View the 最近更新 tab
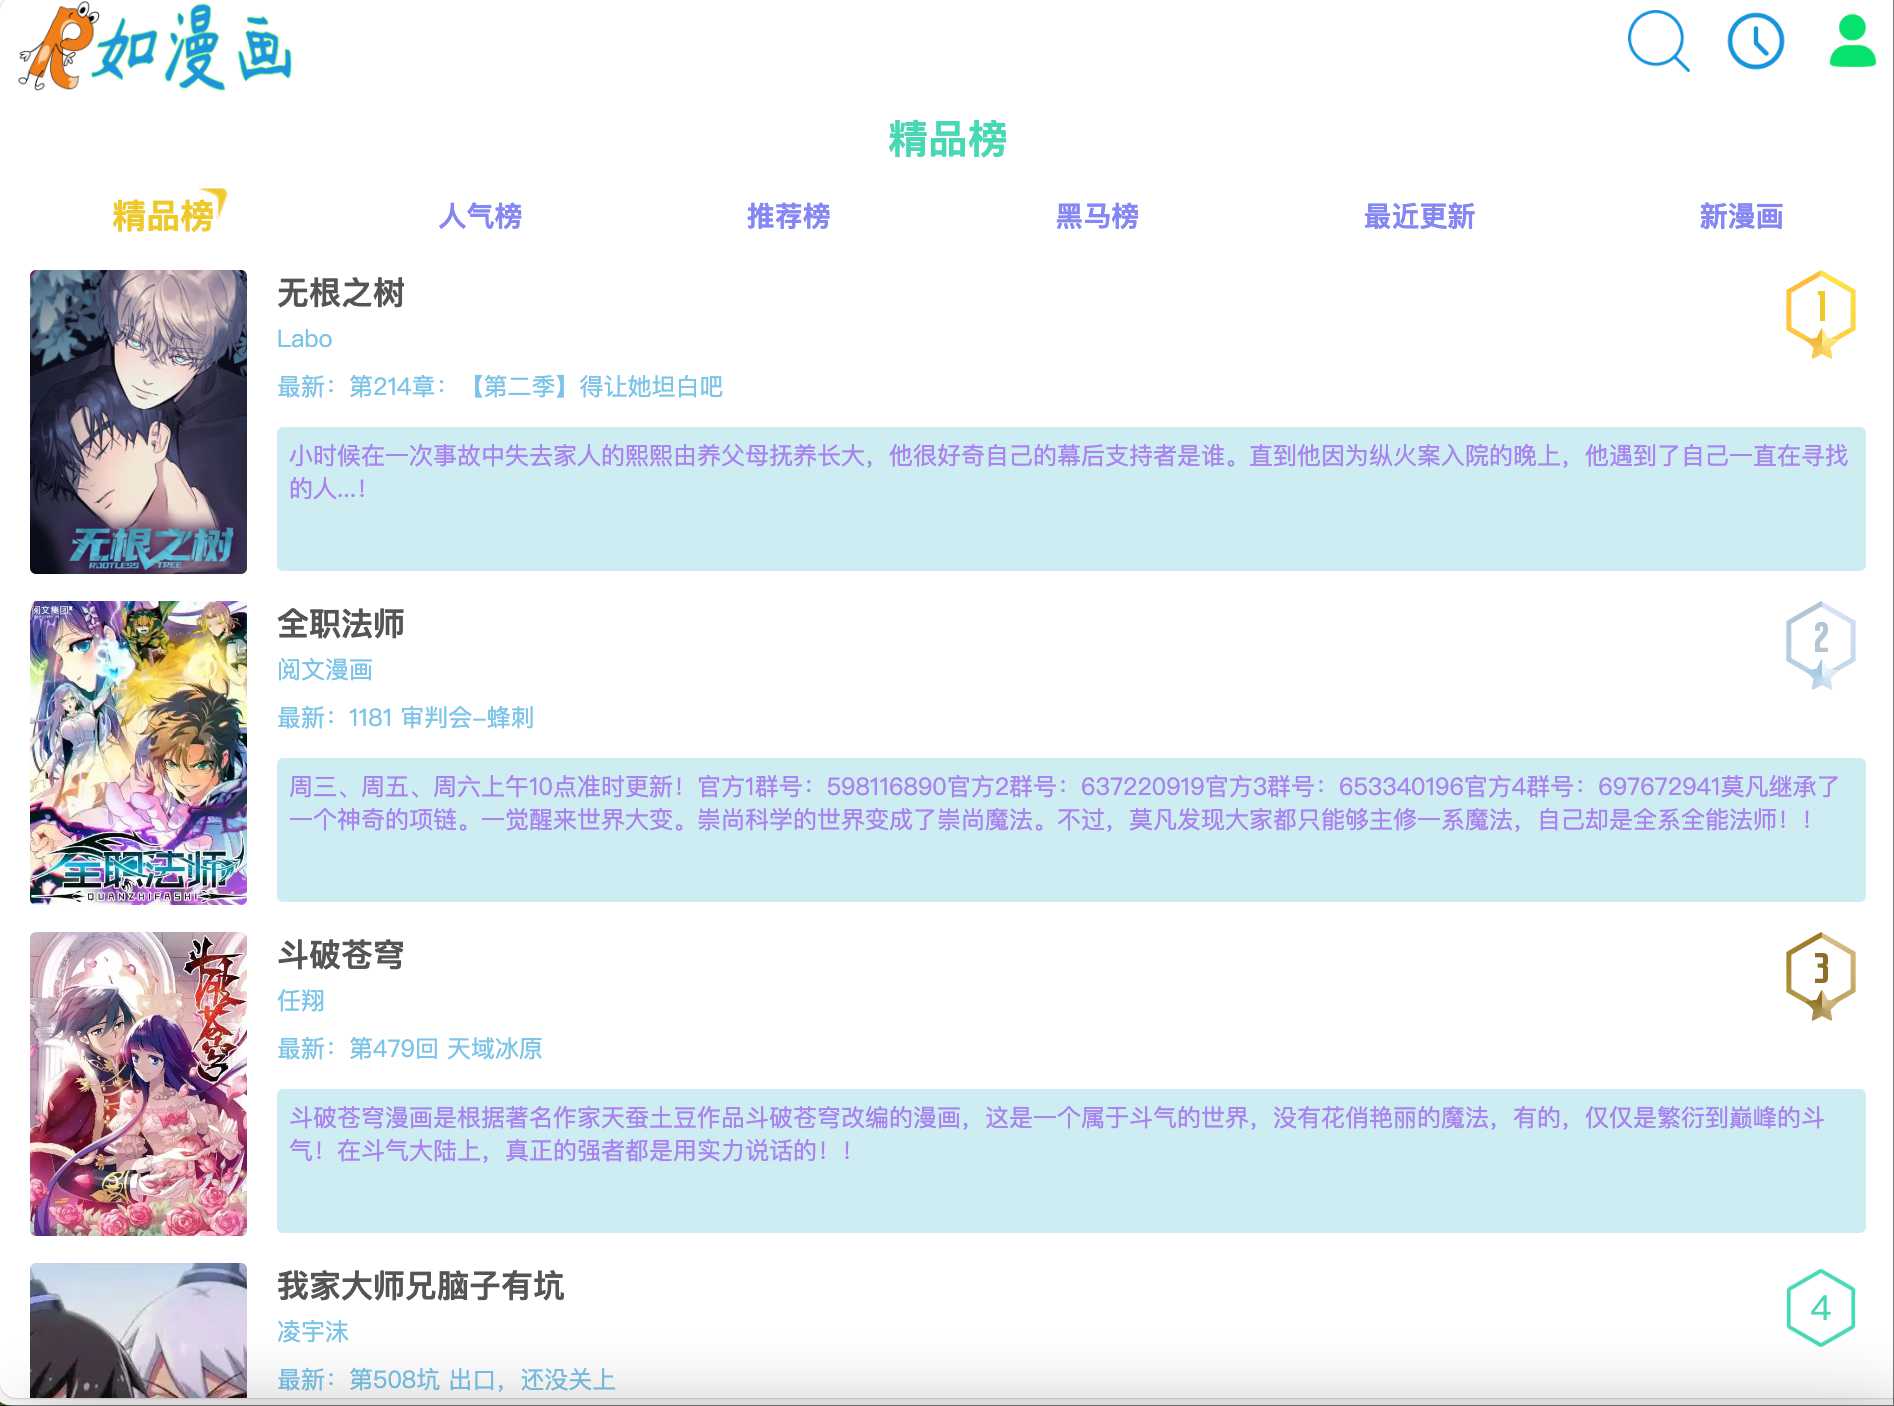This screenshot has width=1894, height=1406. pos(1420,215)
